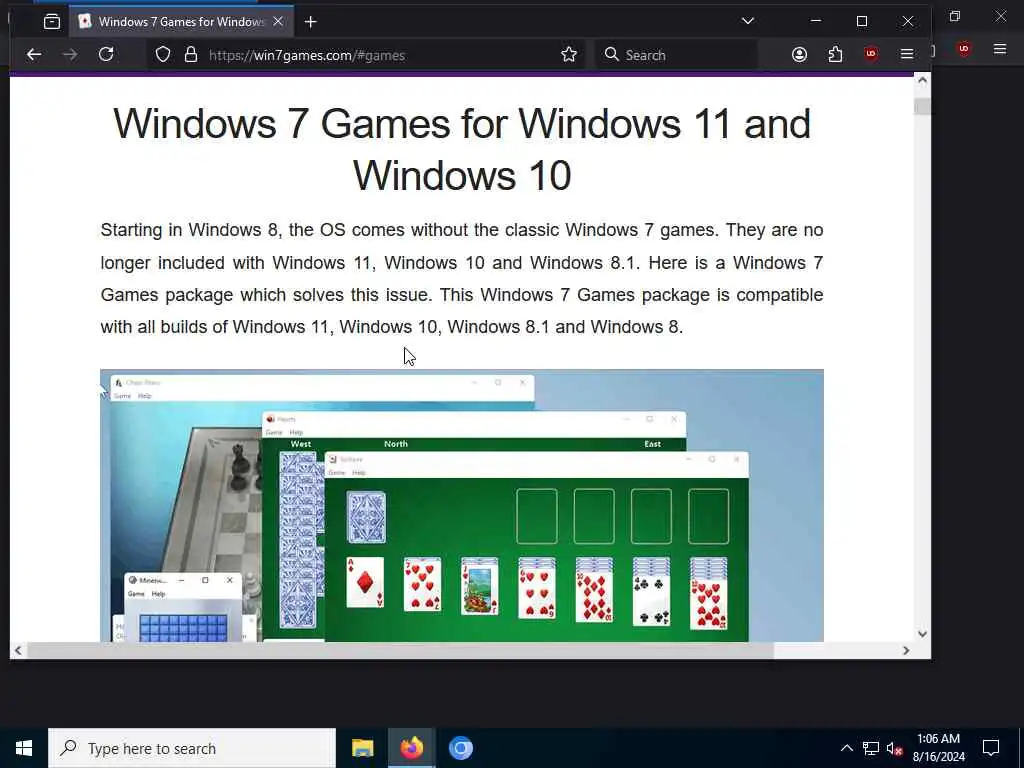Restore the background window size

click(955, 16)
